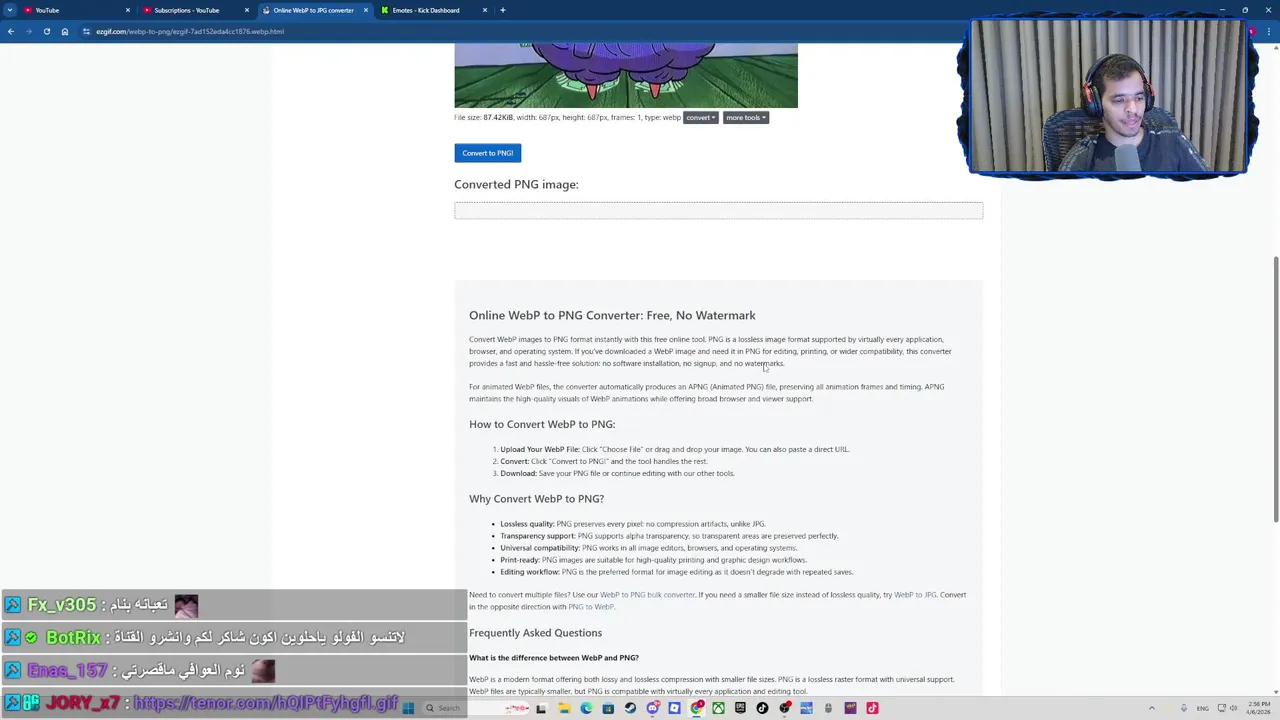The image size is (1280, 720).
Task: Close the Emotes - Kick Dashboard tab
Action: (x=485, y=10)
